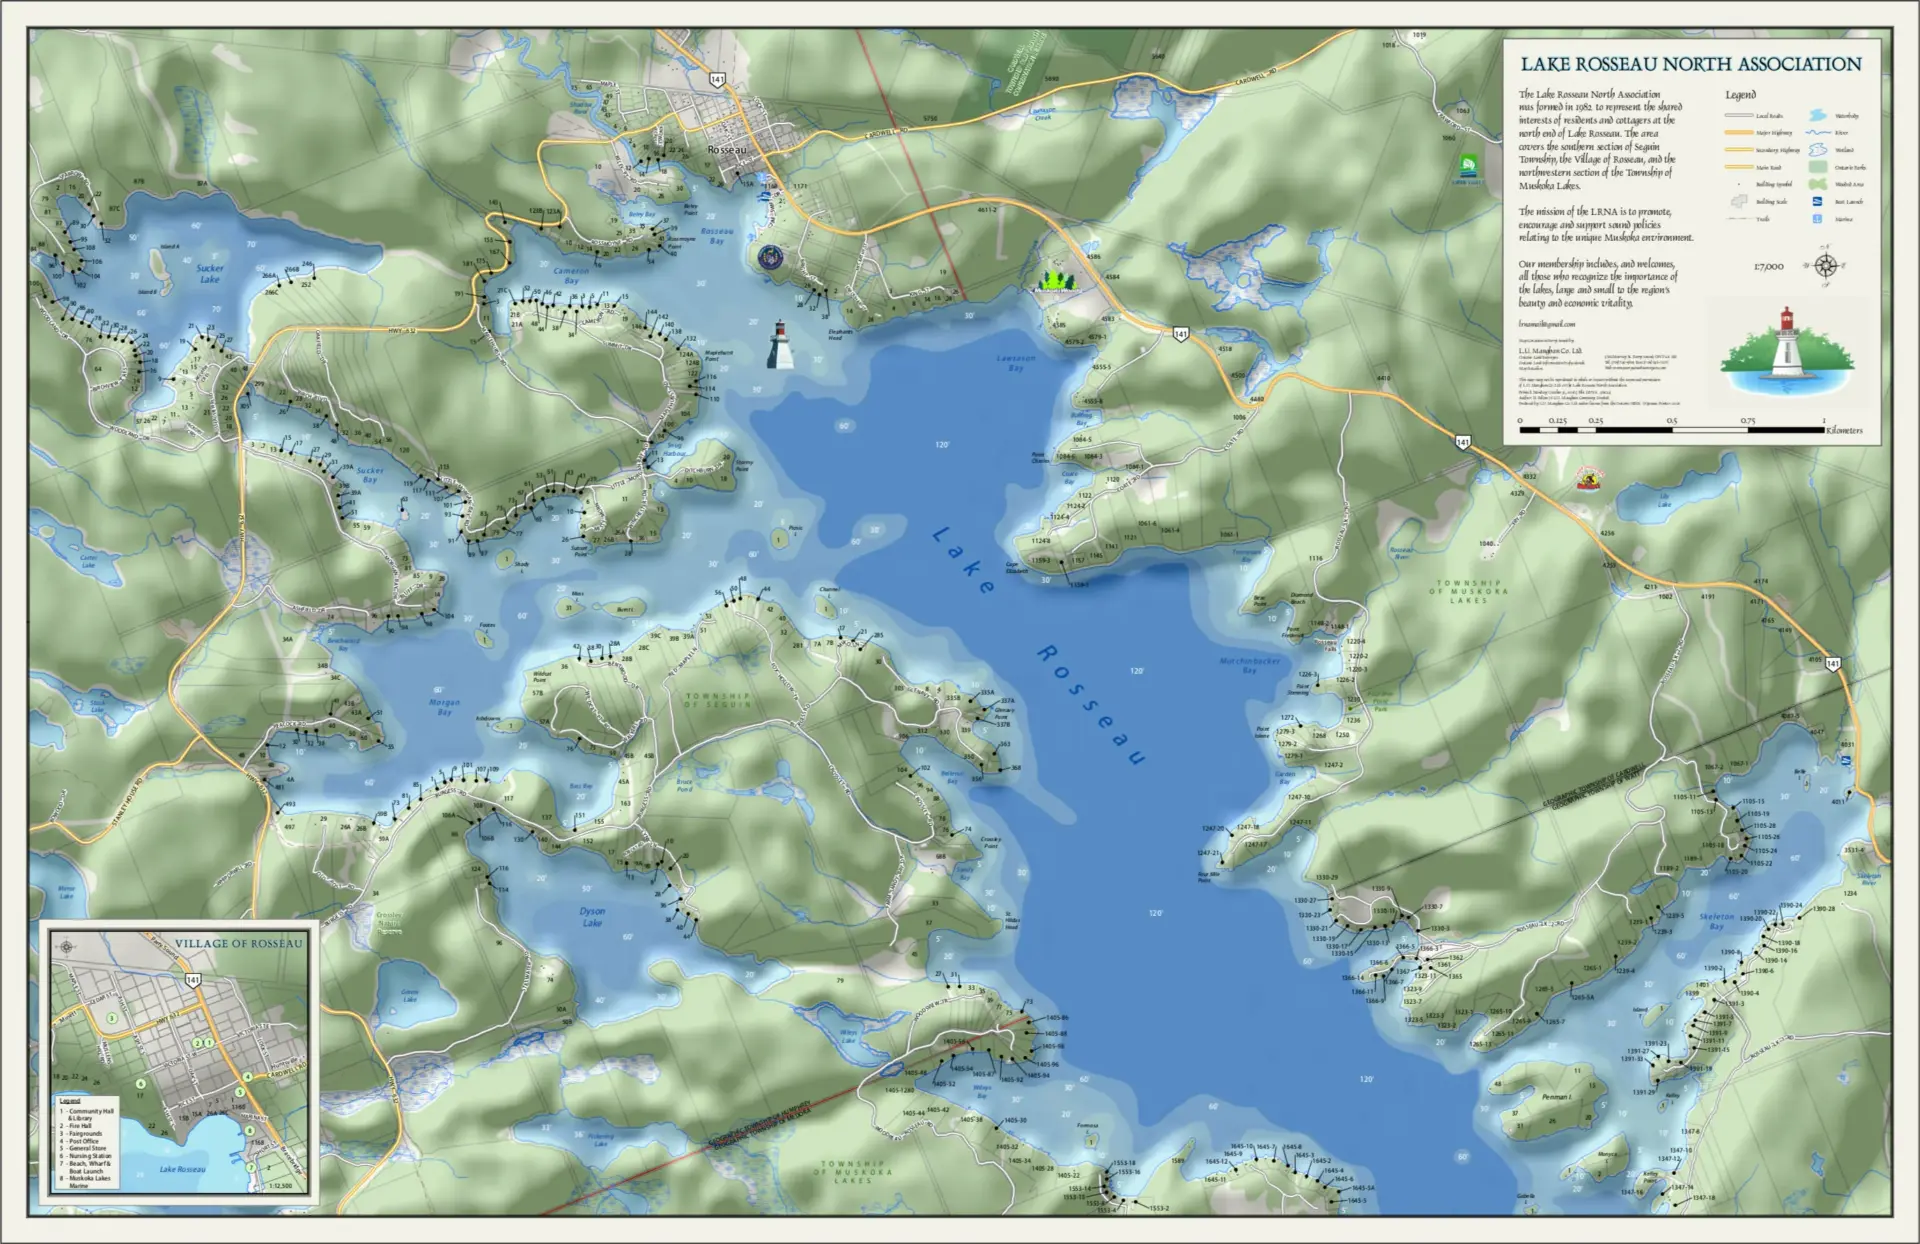Image resolution: width=1920 pixels, height=1244 pixels.
Task: Click the Building Scale symbol in the Legend
Action: pos(1739,201)
